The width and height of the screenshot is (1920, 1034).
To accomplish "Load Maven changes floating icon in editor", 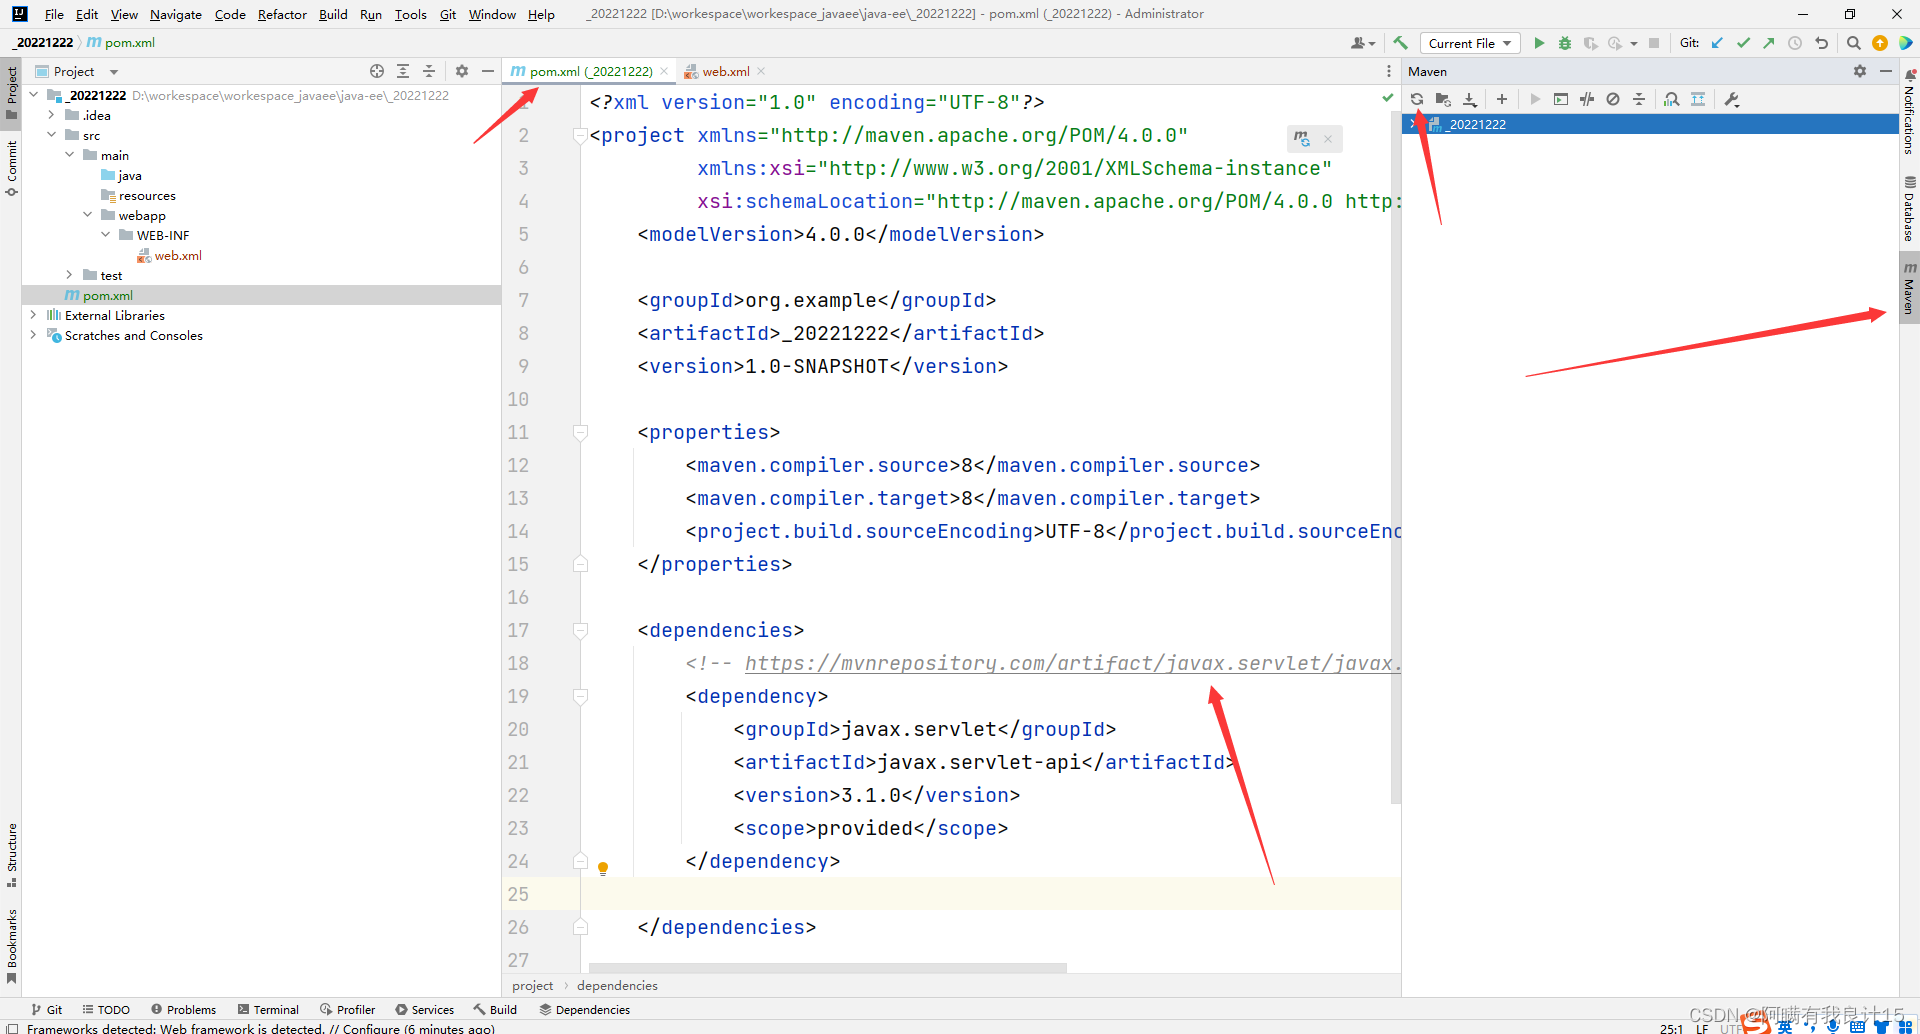I will click(1302, 139).
